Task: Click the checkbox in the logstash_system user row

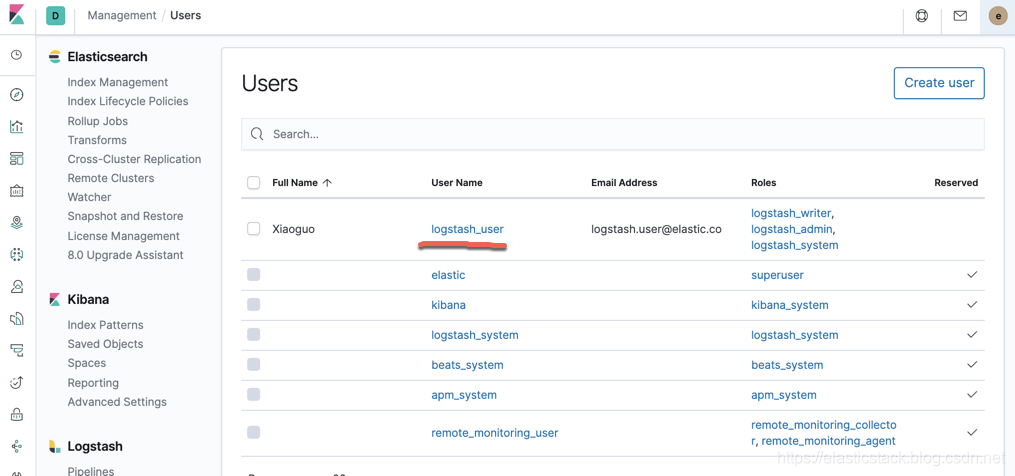Action: pyautogui.click(x=254, y=335)
